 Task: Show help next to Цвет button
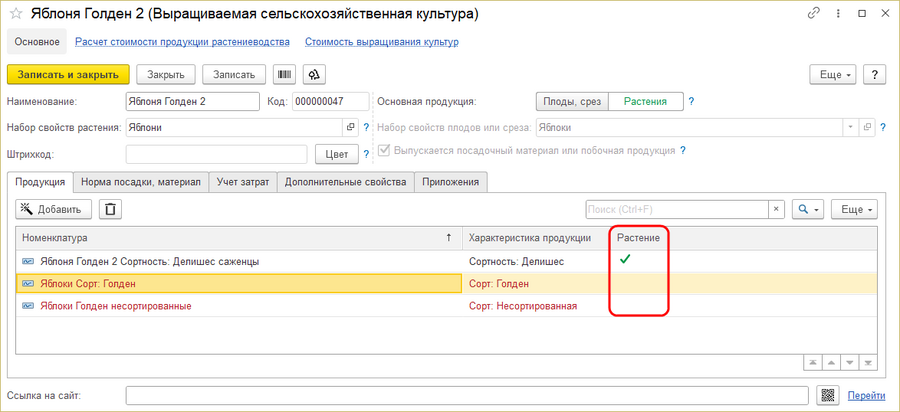click(366, 154)
